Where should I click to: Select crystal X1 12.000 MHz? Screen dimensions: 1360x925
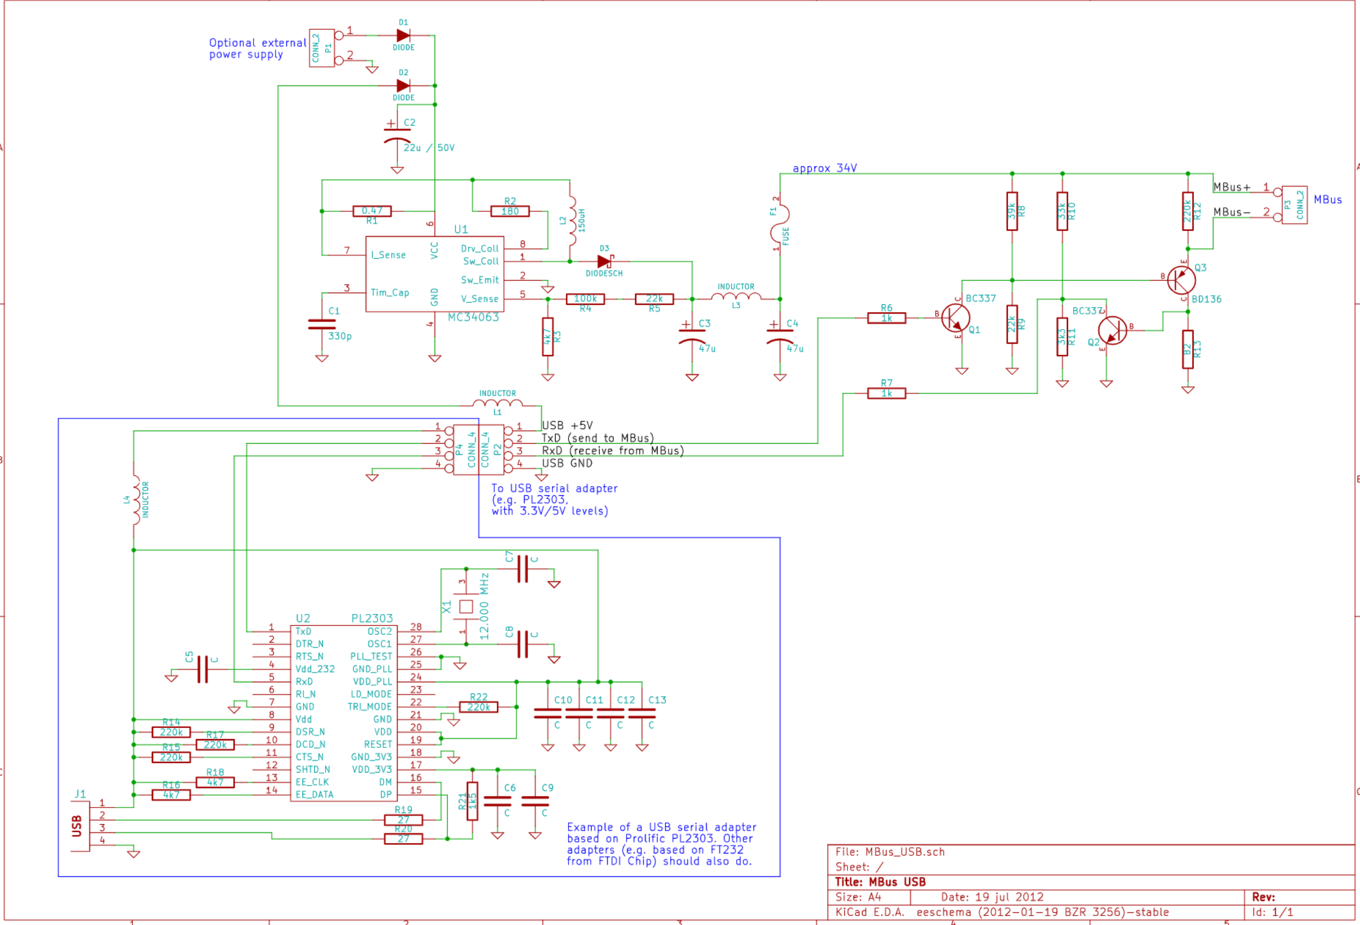click(466, 606)
